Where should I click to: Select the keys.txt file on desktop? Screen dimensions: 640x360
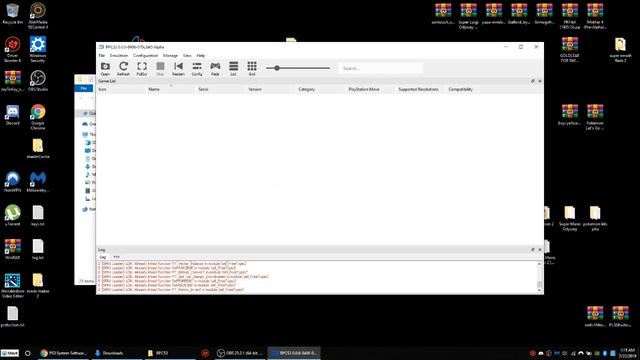pos(38,216)
